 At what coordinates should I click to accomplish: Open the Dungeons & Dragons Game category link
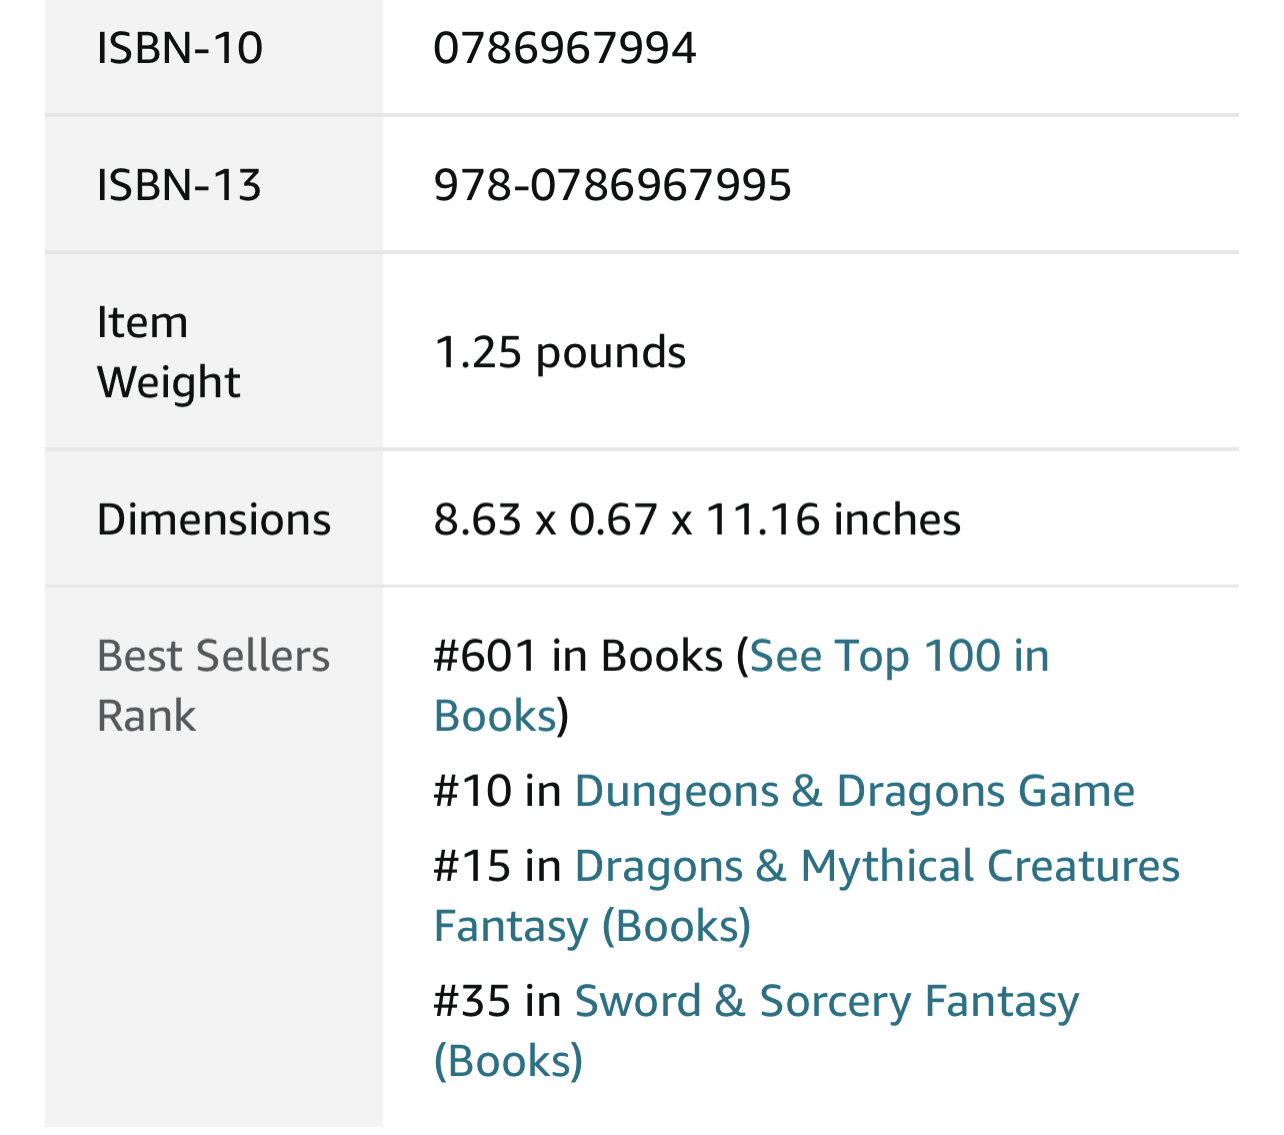[x=854, y=792]
